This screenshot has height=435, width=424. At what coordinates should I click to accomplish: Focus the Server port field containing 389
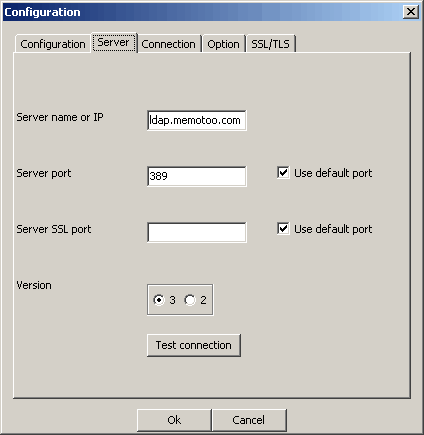(x=197, y=176)
